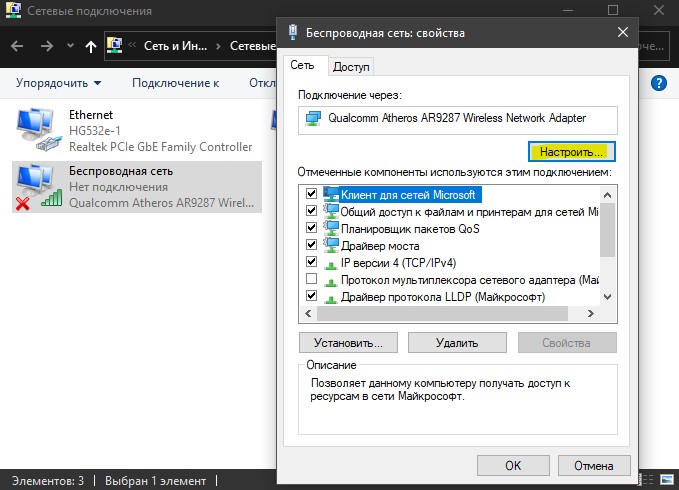Viewport: 679px width, 490px height.
Task: Select the Планировщик пакетов QoS list item
Action: (x=410, y=229)
